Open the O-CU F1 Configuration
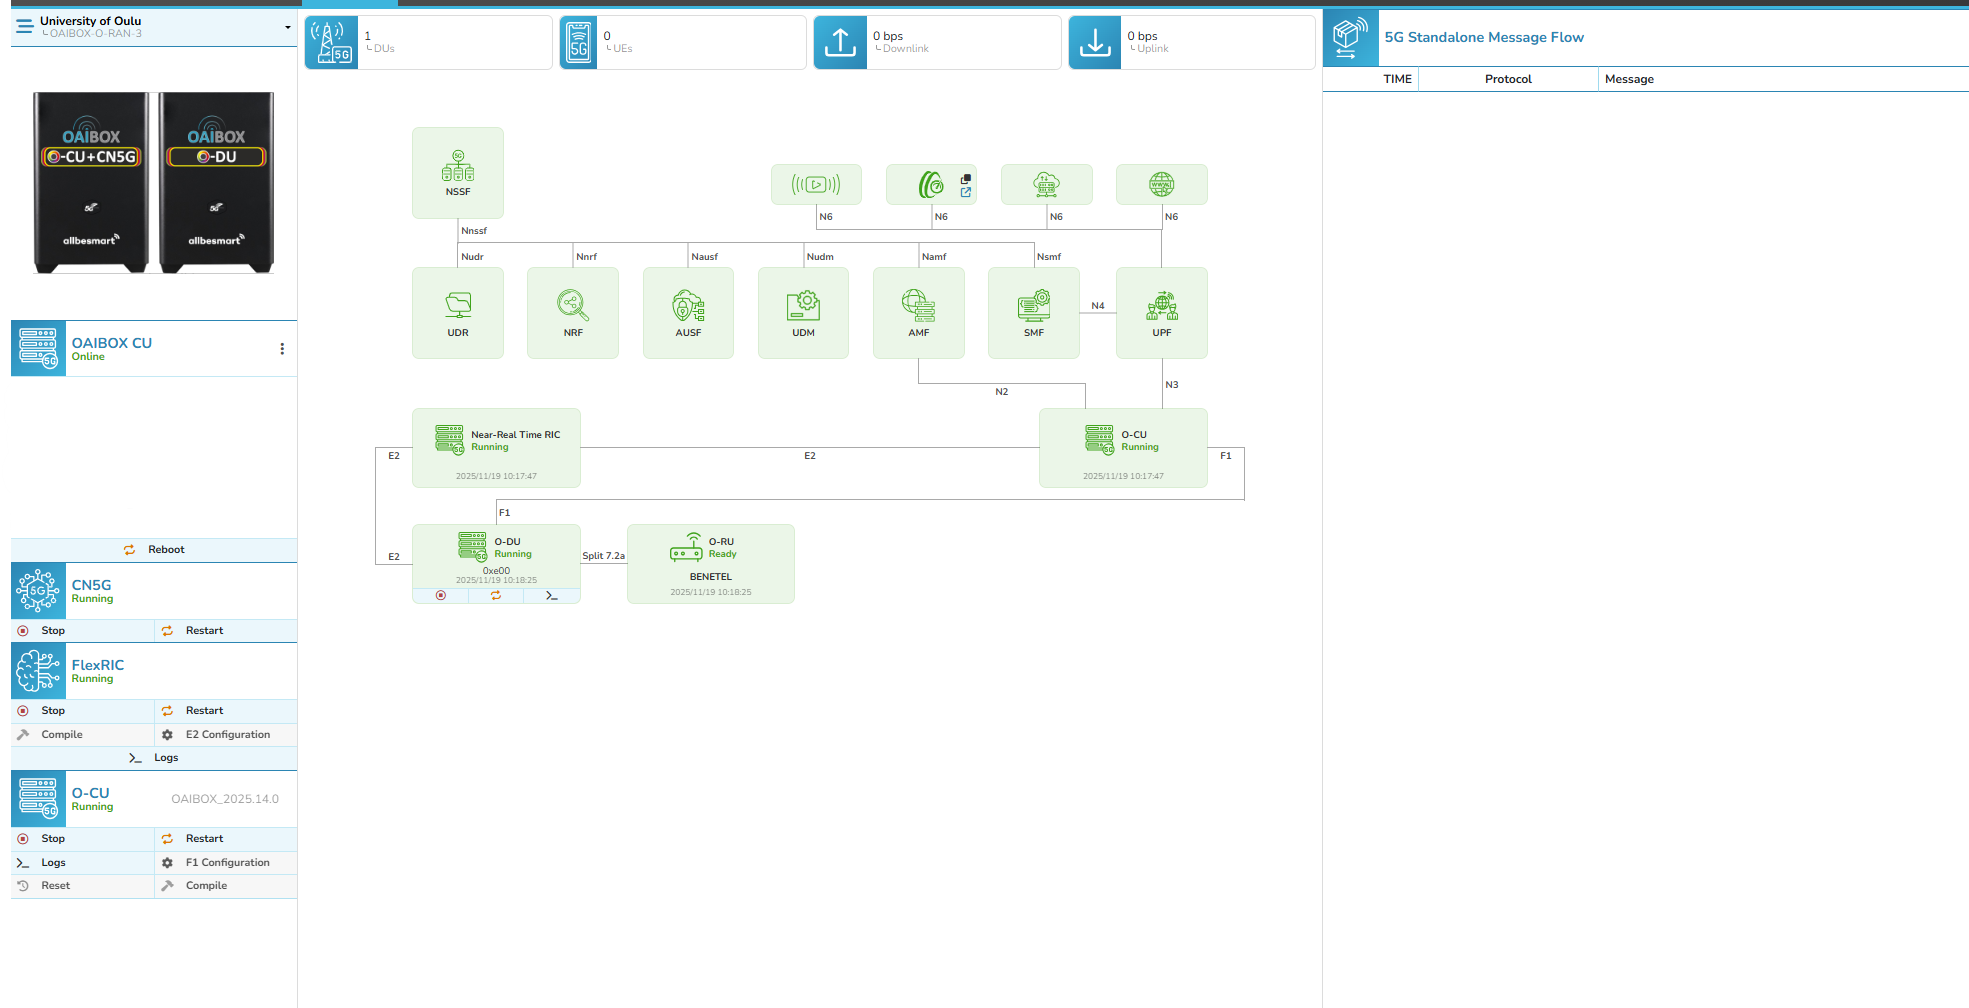 click(227, 863)
